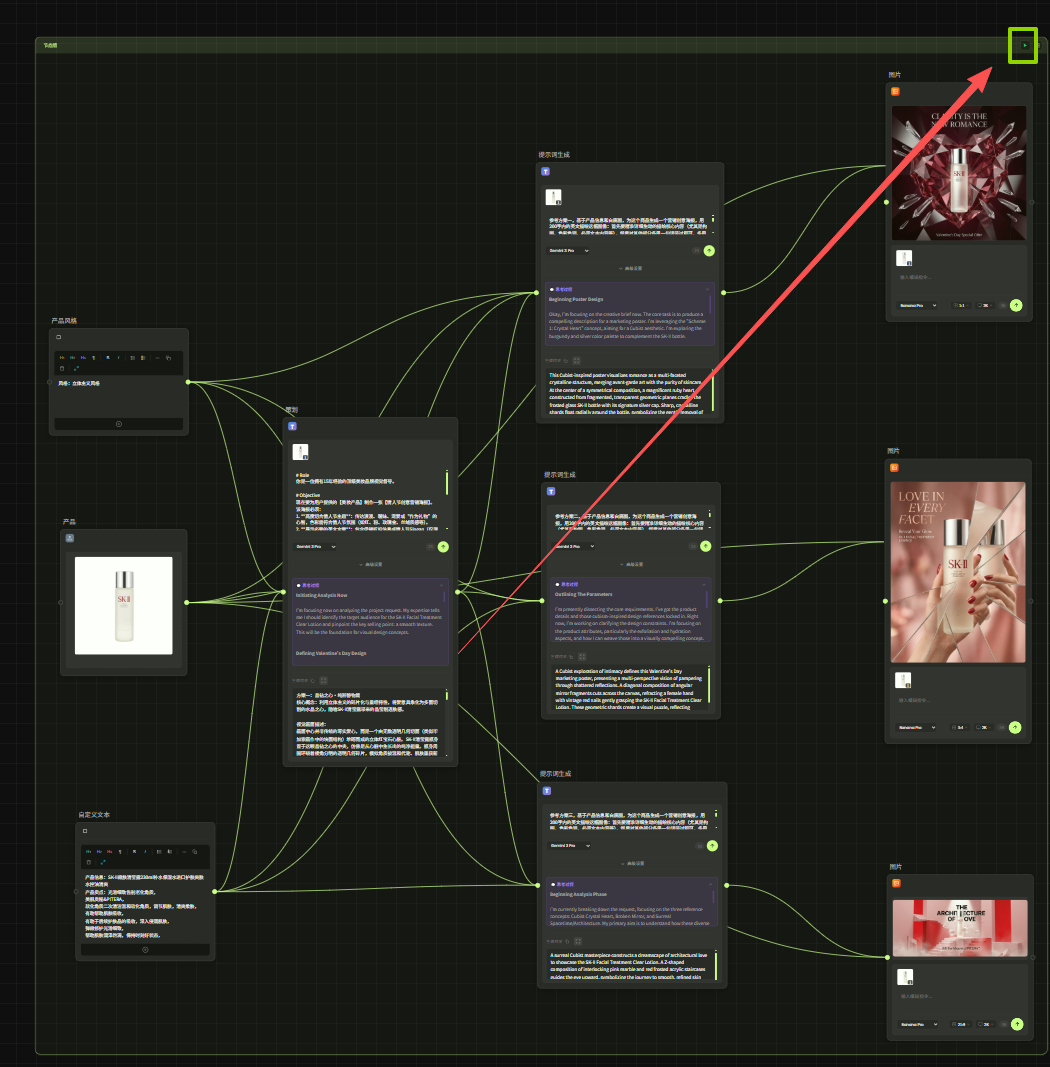
Task: Expand advanced settings in 策划 node
Action: [370, 565]
